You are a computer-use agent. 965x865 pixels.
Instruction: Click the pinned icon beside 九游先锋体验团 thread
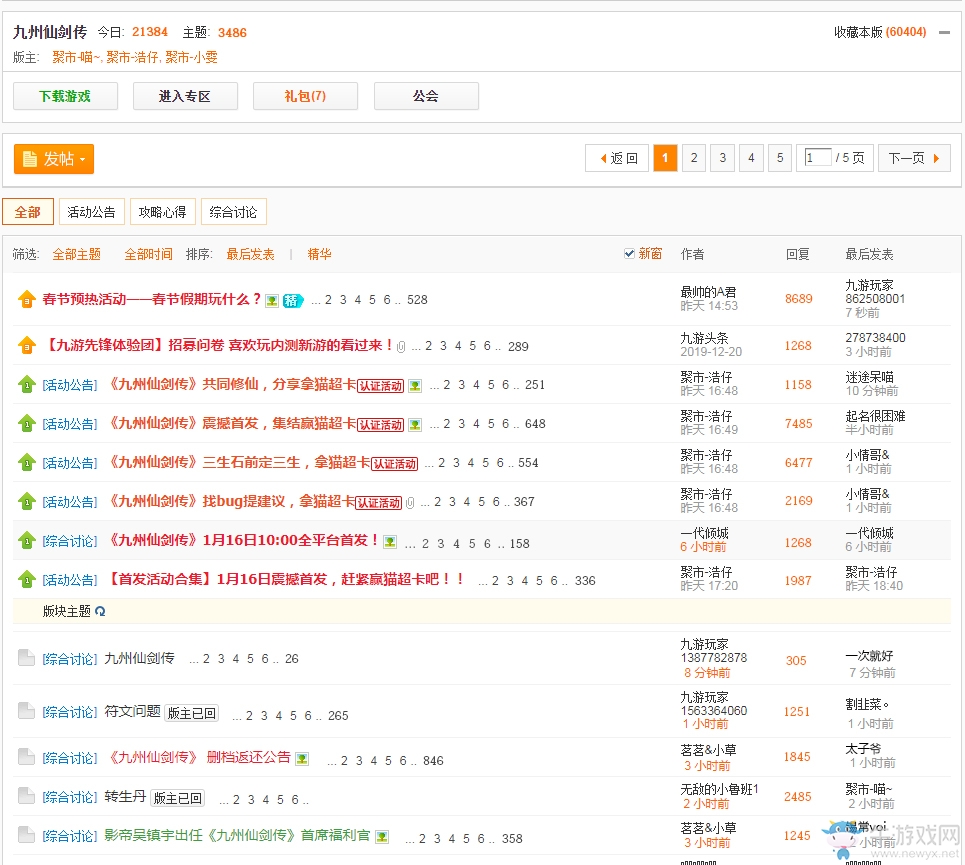(26, 346)
